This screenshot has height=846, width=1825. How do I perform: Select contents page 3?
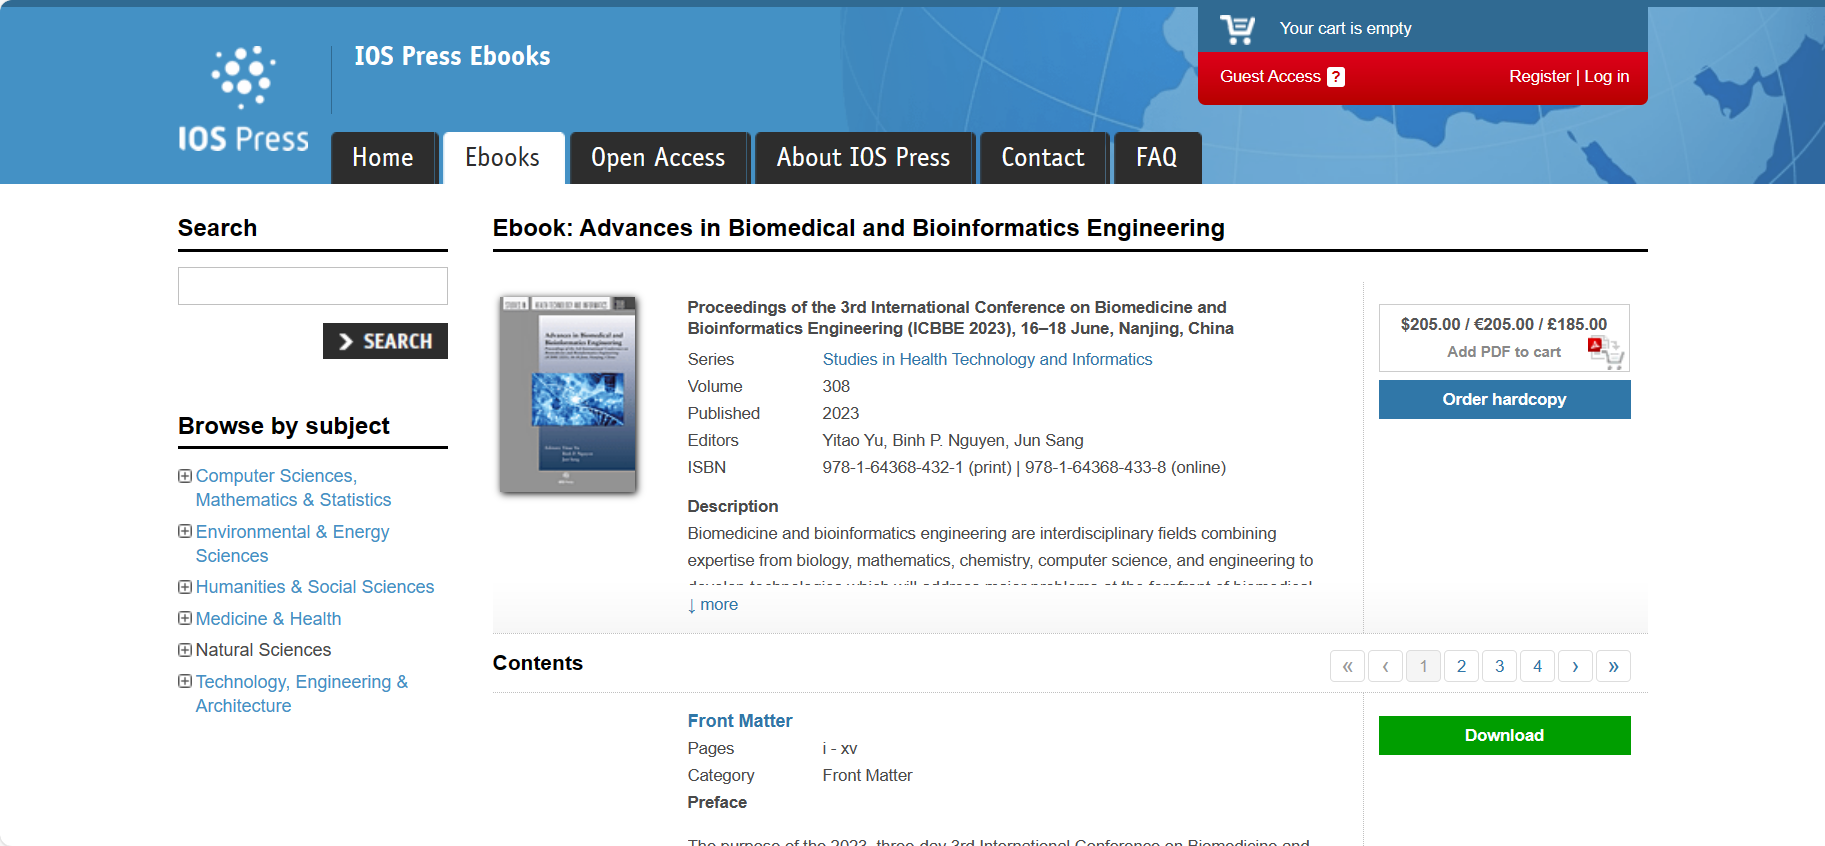click(x=1499, y=666)
